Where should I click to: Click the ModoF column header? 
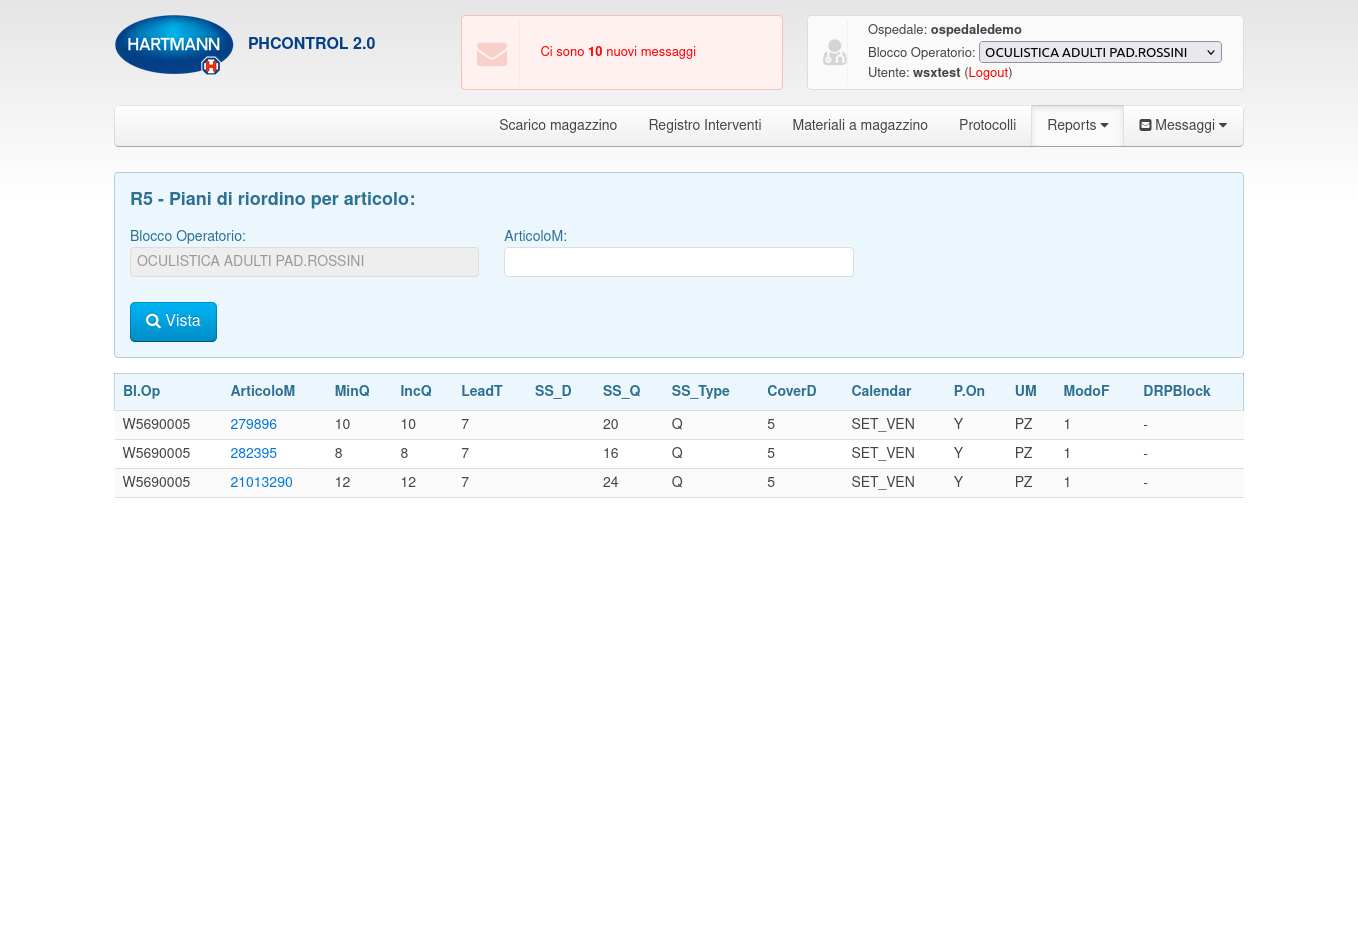(1086, 392)
